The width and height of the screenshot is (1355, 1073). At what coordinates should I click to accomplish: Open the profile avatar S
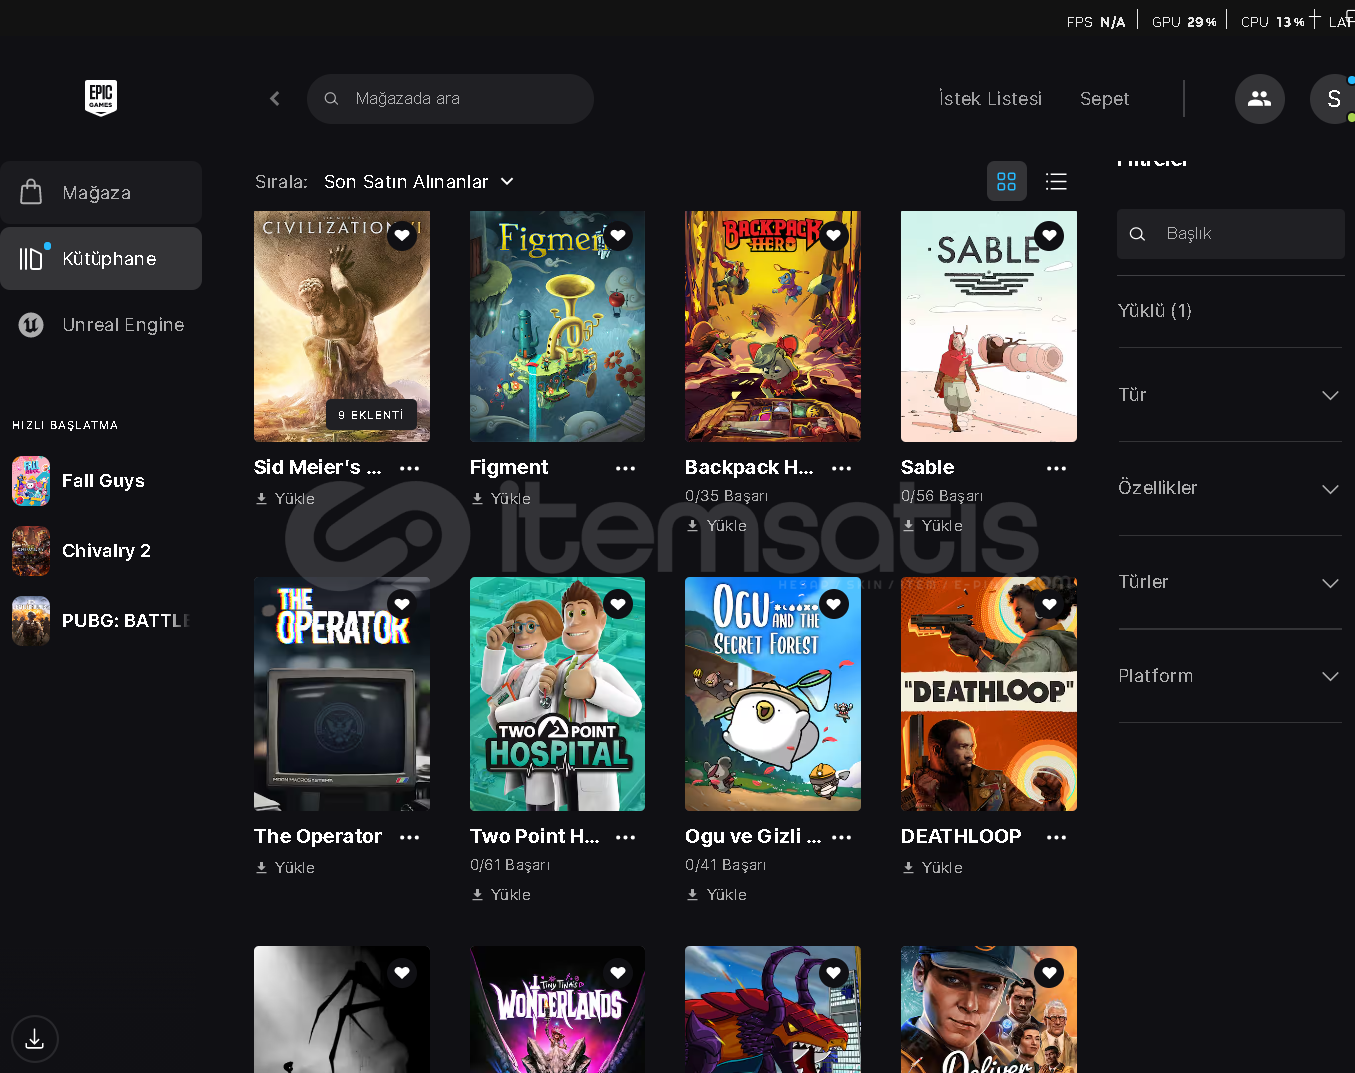pyautogui.click(x=1333, y=99)
